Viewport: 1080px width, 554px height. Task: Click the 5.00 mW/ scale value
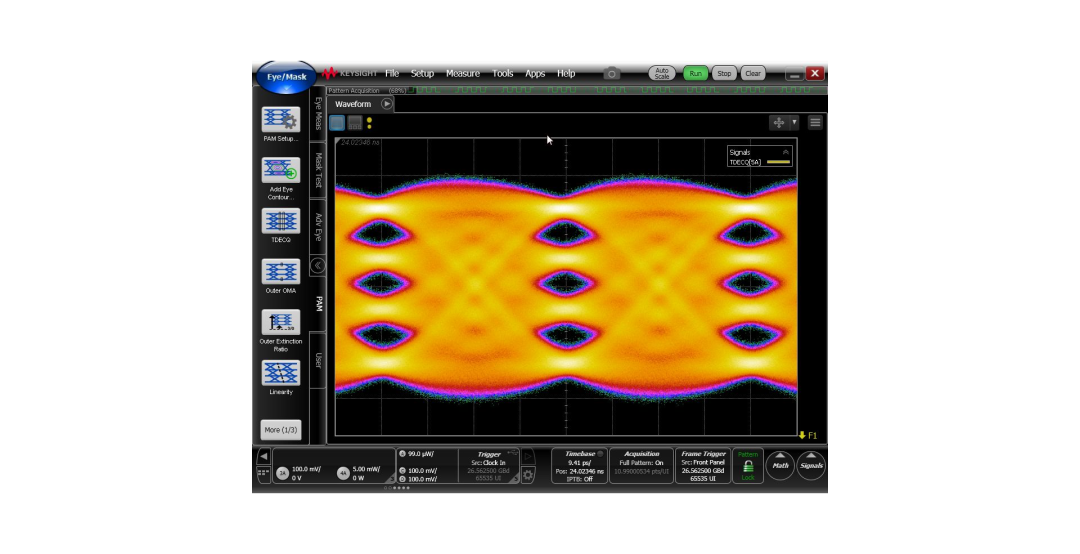[366, 469]
